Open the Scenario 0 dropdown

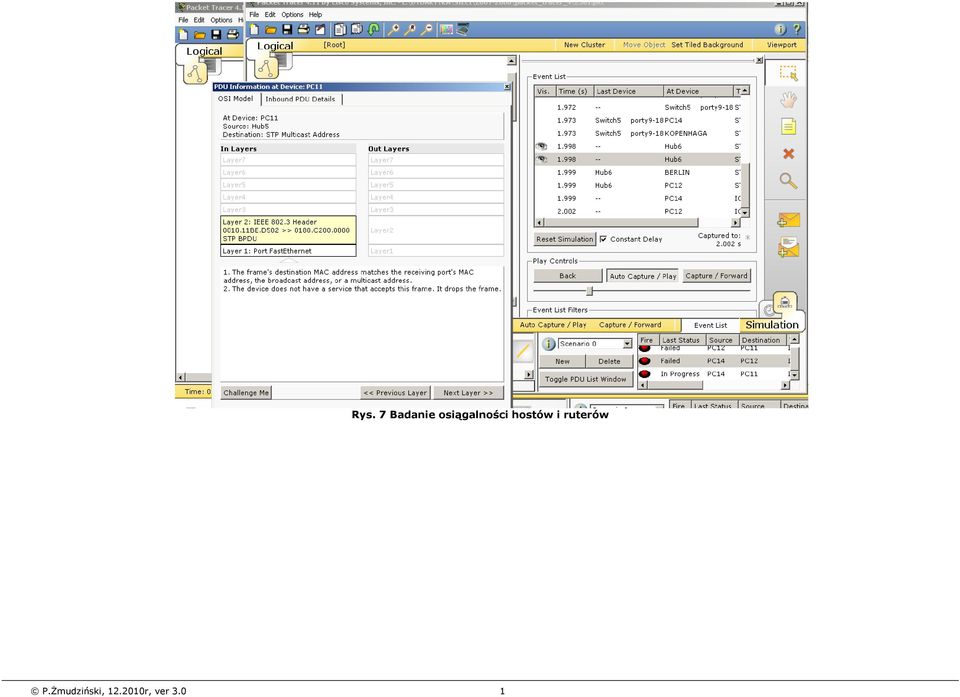click(x=627, y=344)
